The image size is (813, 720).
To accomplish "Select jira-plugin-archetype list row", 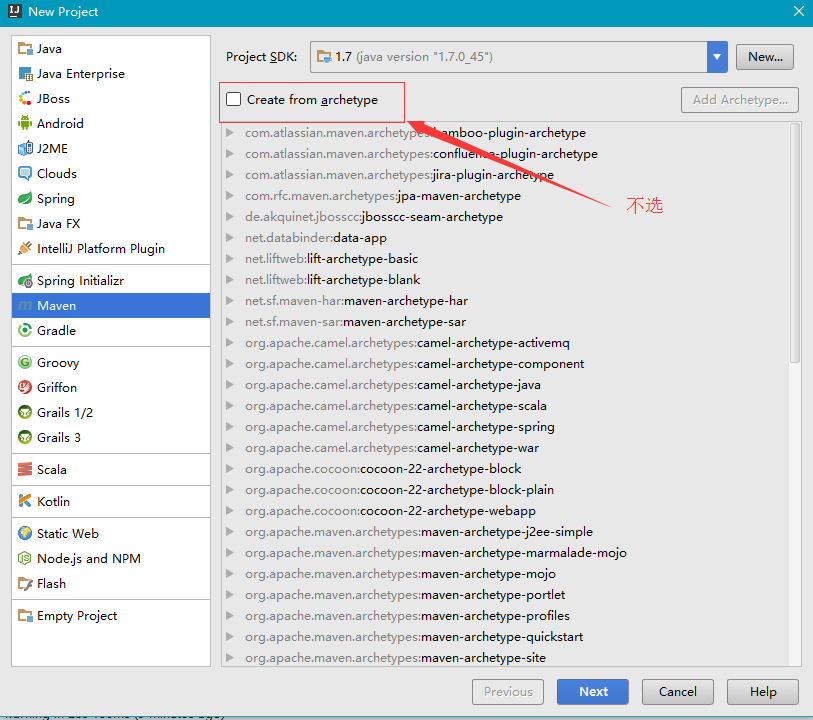I will tap(506, 175).
